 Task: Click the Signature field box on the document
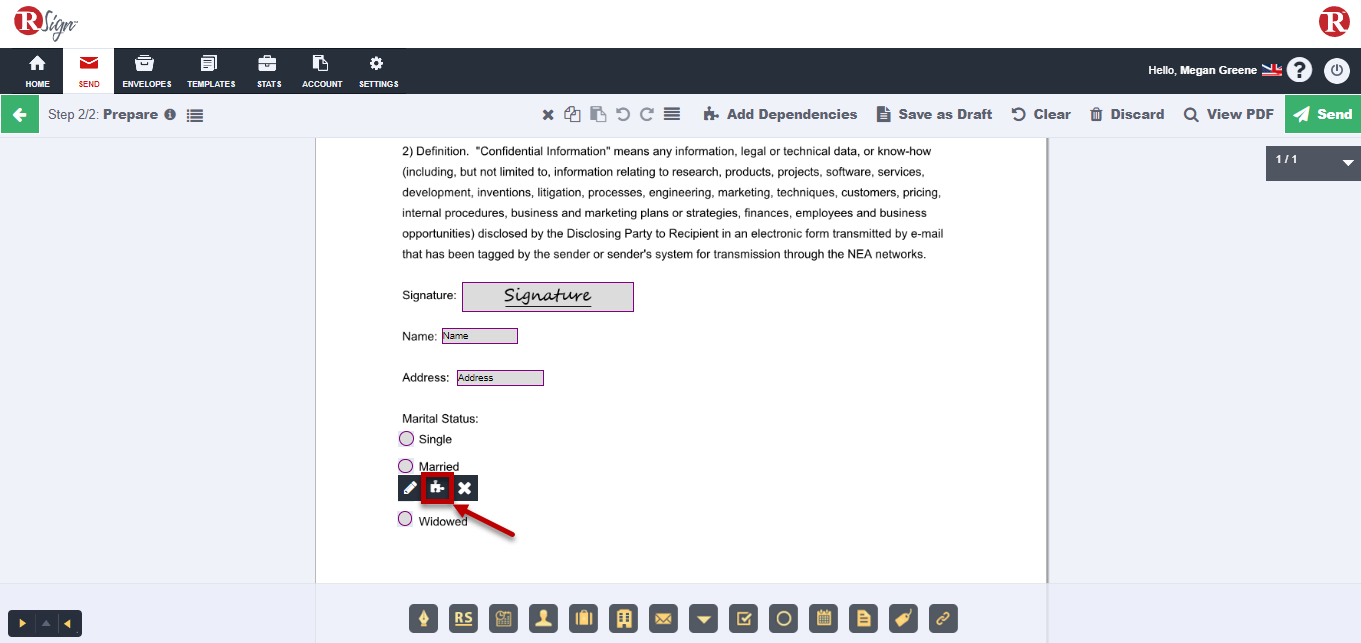click(x=547, y=296)
